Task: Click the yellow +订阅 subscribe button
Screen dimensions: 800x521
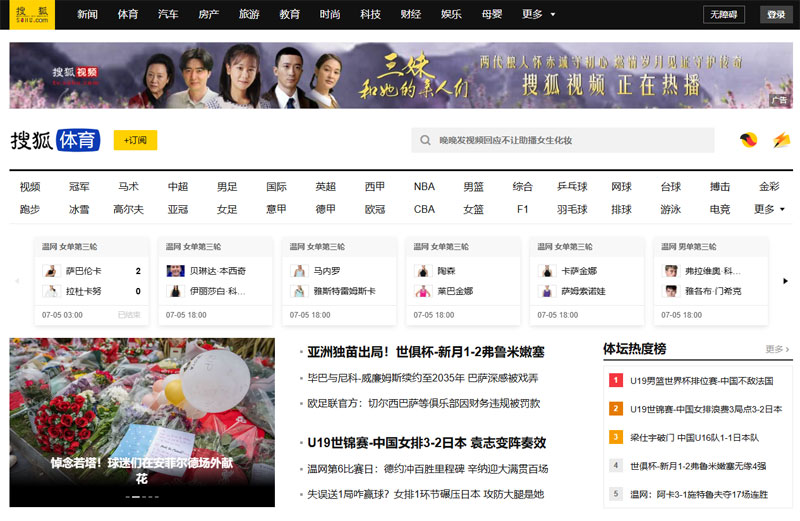Action: pyautogui.click(x=135, y=140)
